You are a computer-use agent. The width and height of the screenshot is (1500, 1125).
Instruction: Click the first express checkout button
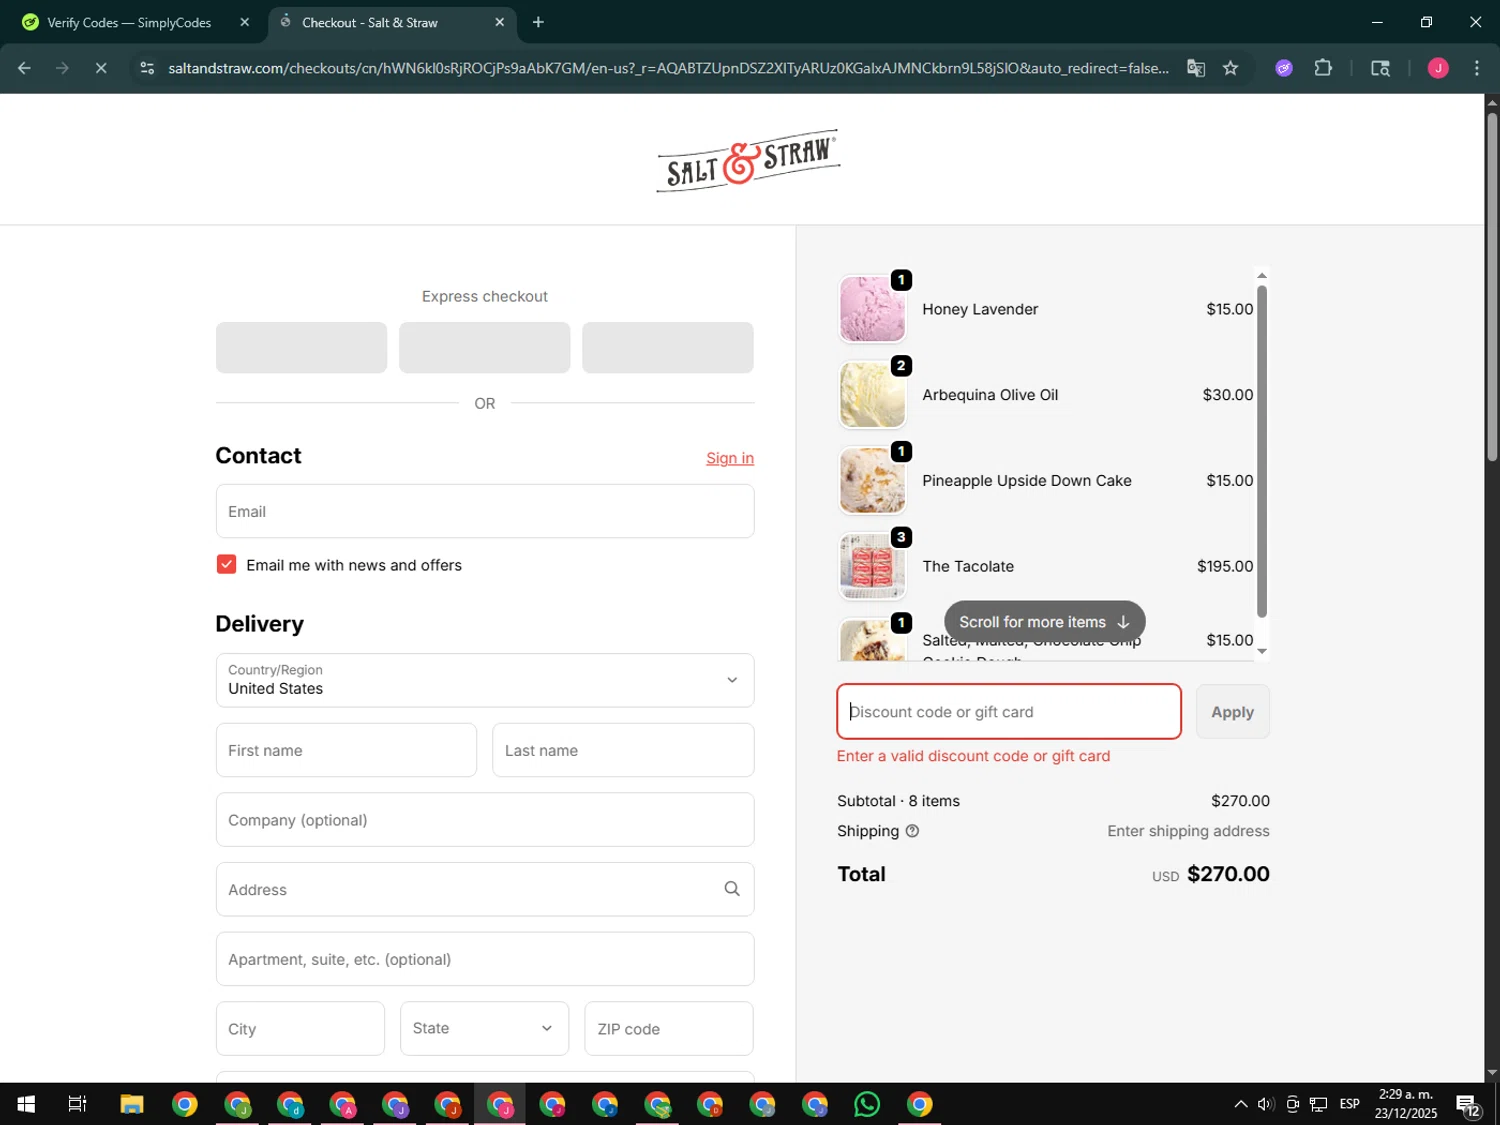pos(301,348)
